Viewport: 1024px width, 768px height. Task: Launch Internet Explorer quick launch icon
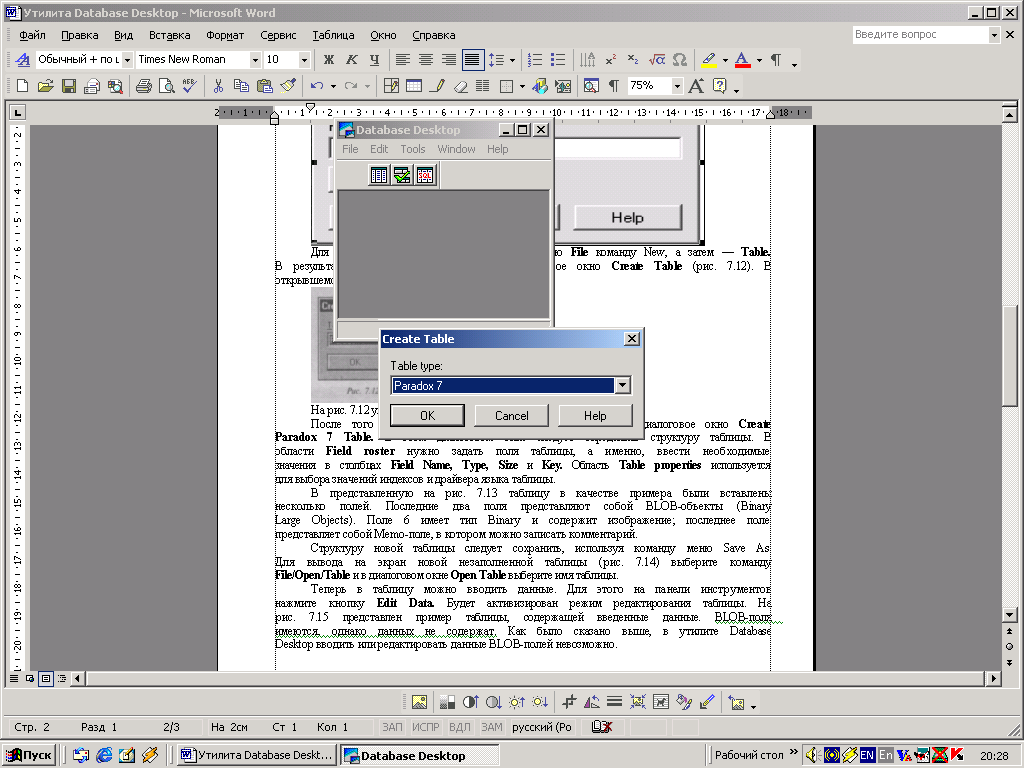pos(104,755)
